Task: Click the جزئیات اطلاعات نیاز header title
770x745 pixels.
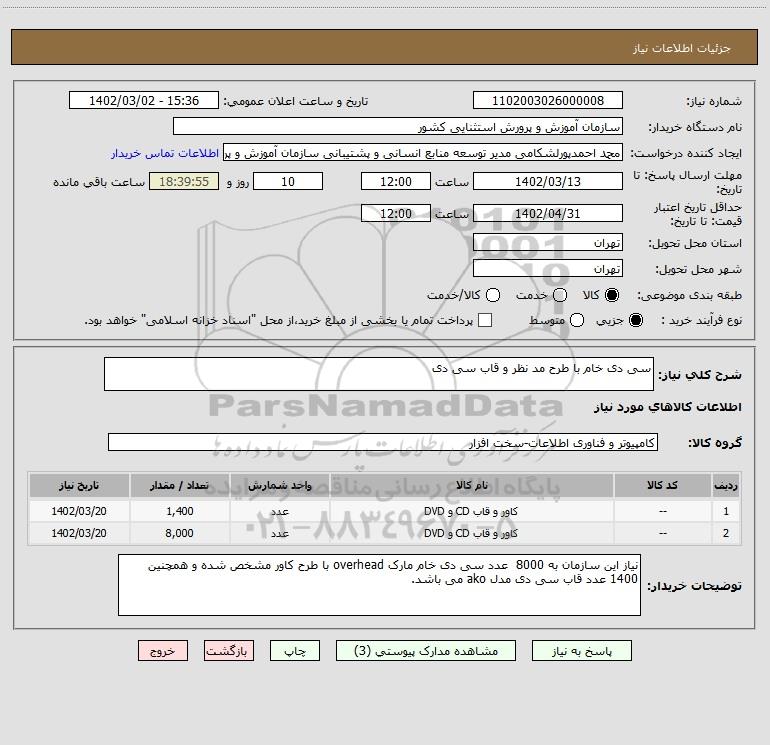Action: point(682,48)
